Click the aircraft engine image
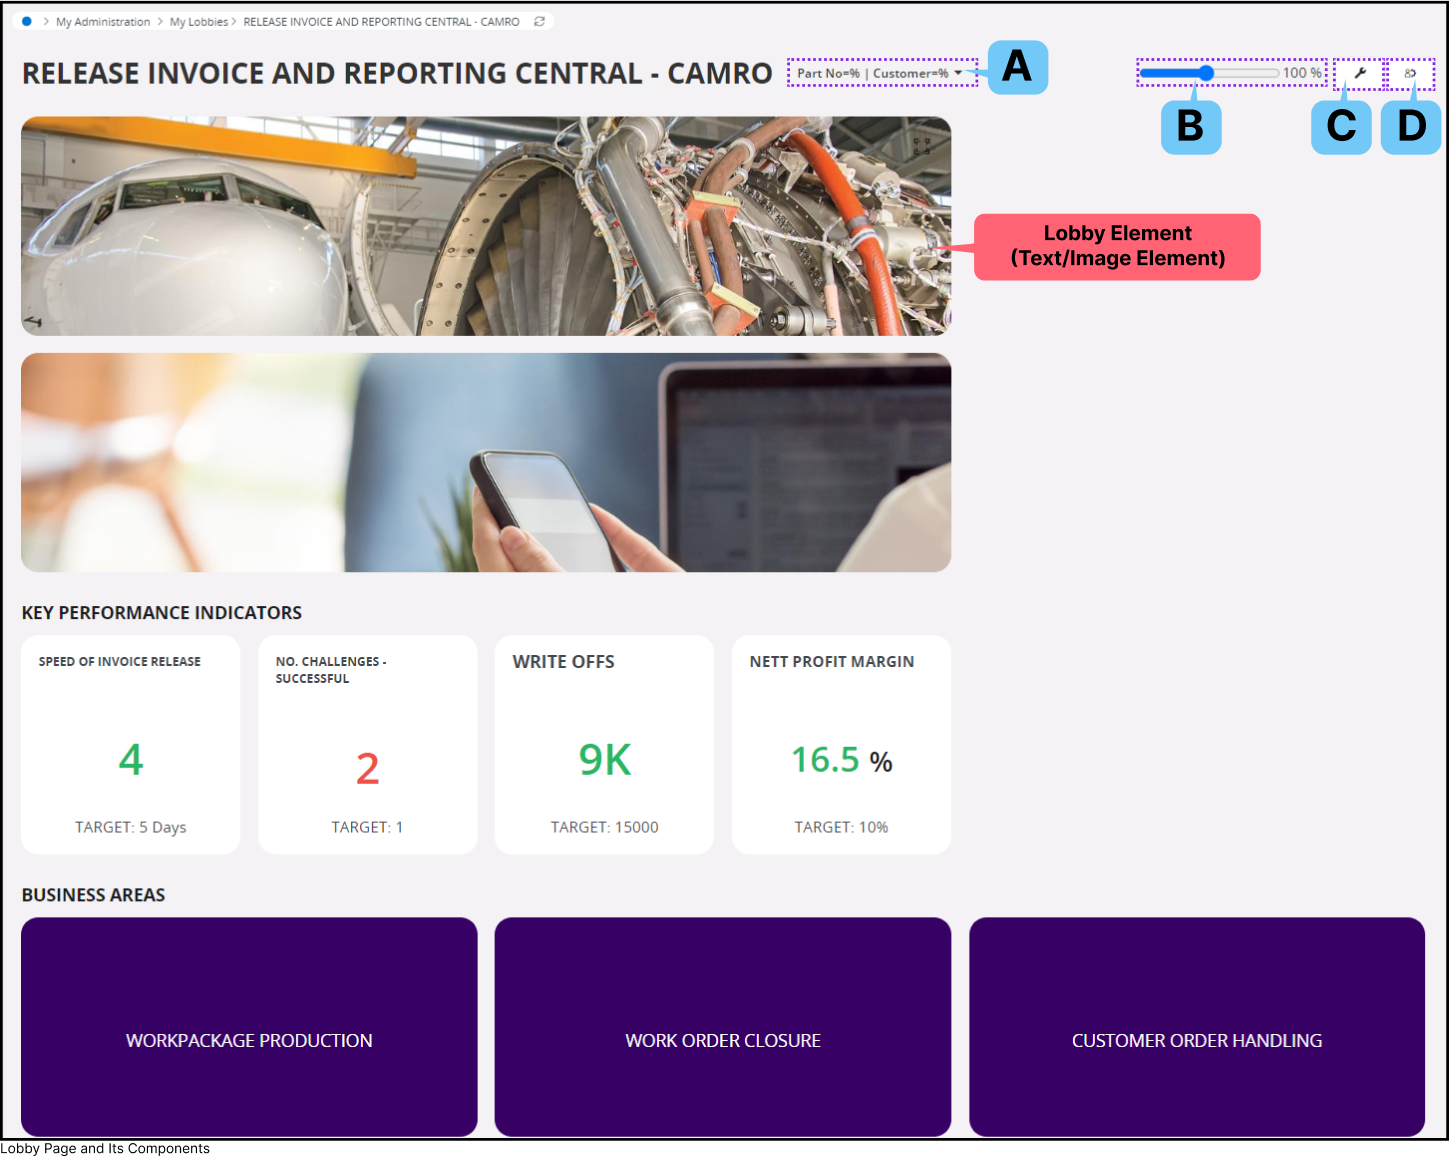1449x1157 pixels. point(486,226)
